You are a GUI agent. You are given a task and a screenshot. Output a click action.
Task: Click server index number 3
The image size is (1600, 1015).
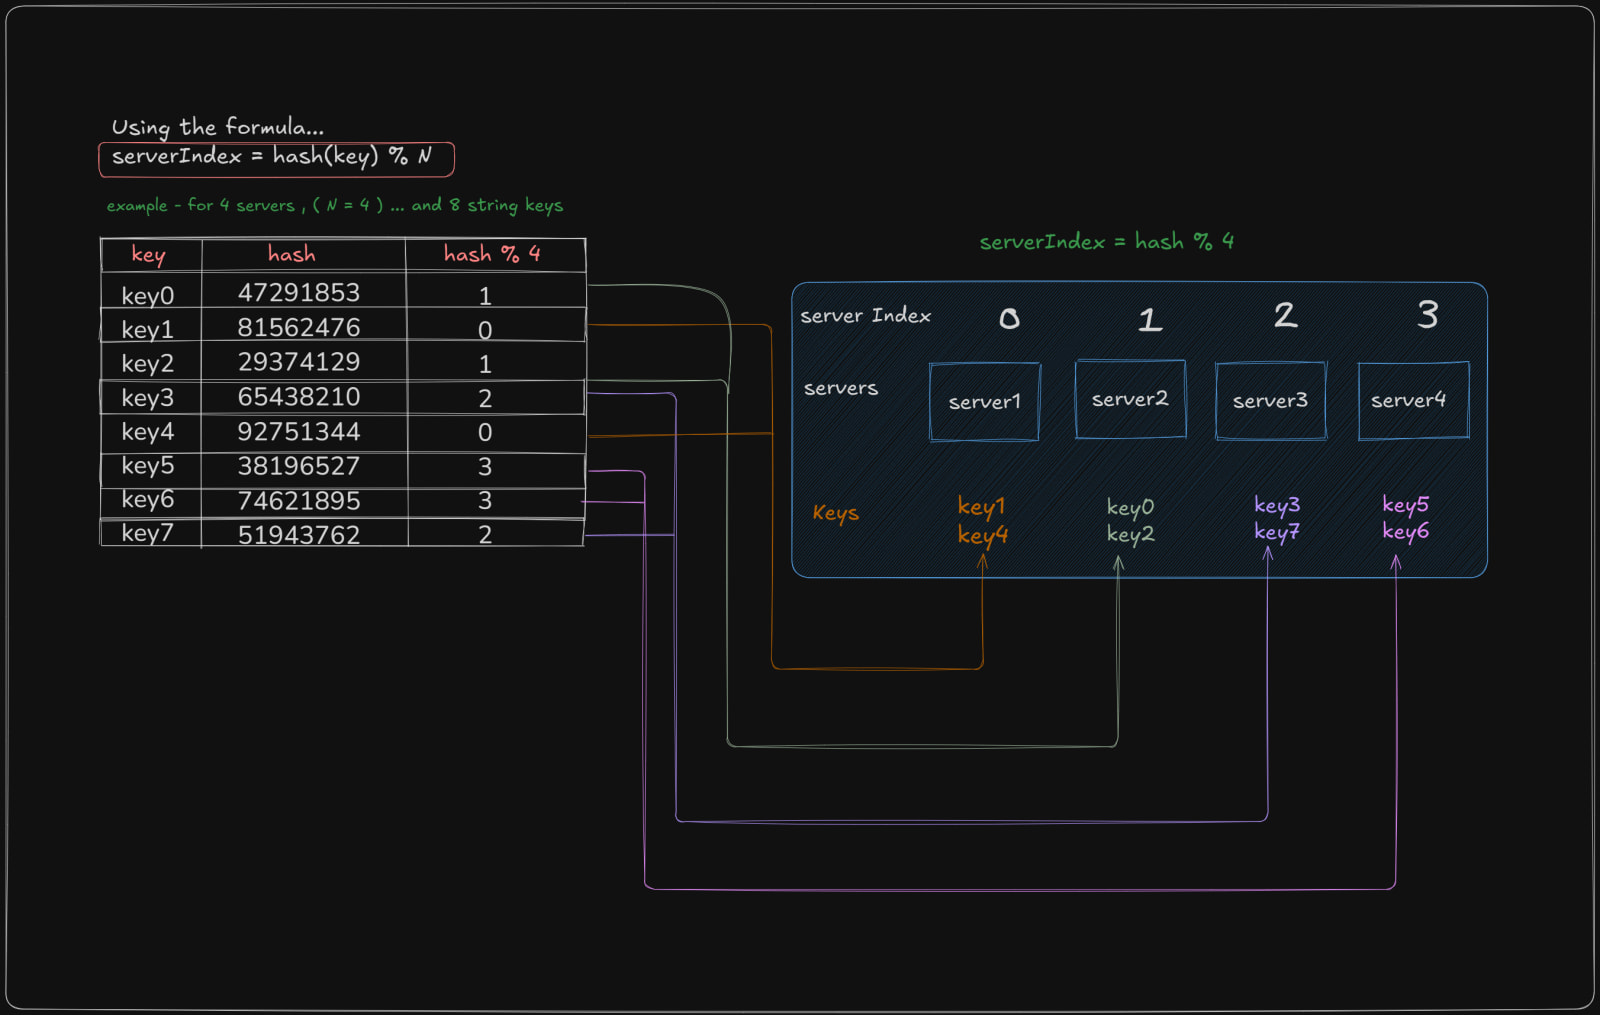pyautogui.click(x=1428, y=315)
